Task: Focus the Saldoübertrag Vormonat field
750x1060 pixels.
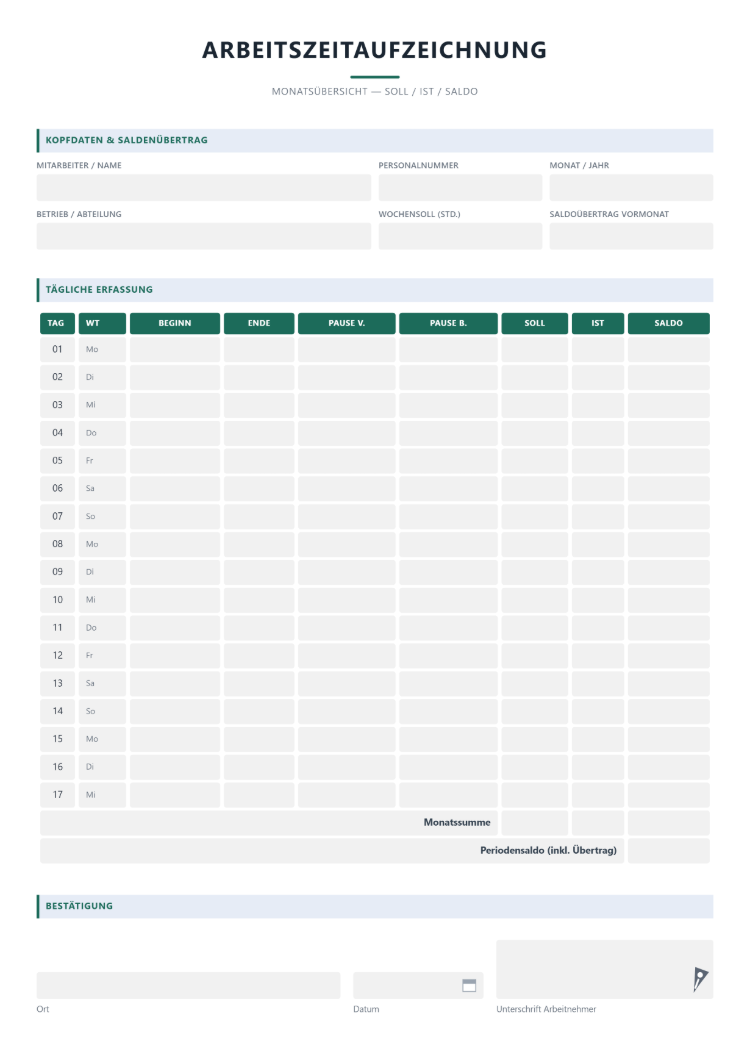Action: 631,237
